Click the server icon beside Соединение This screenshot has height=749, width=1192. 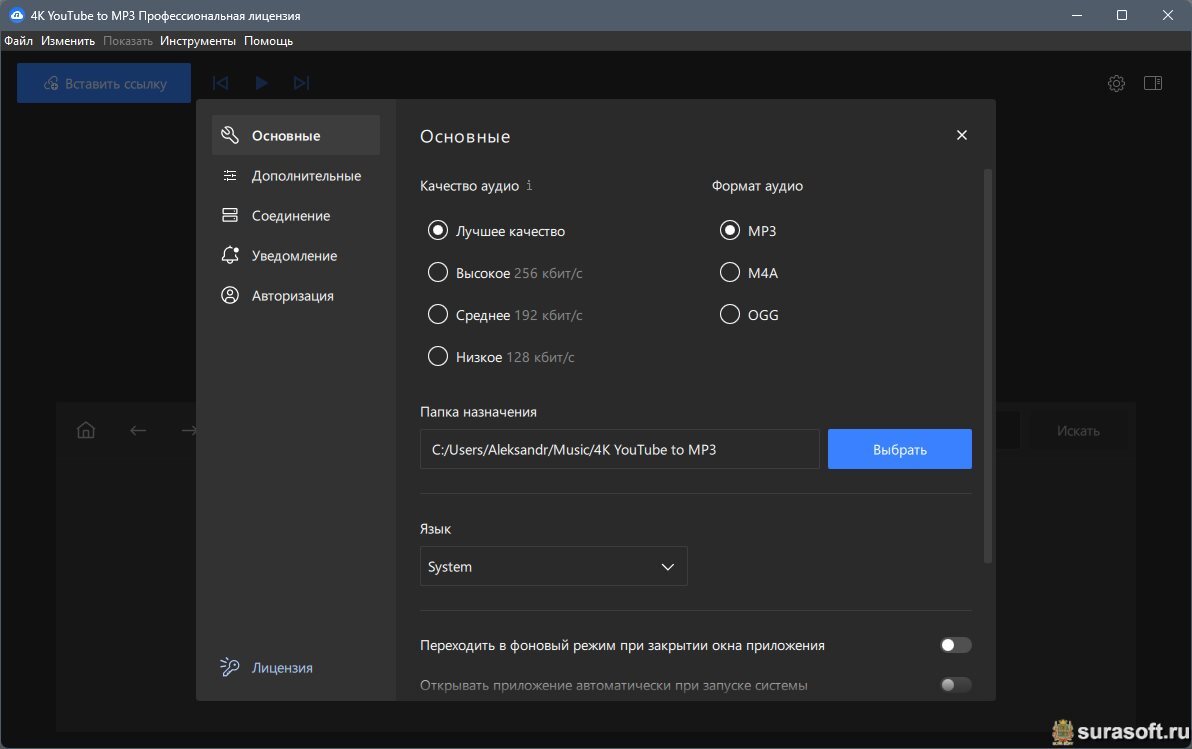(x=230, y=215)
